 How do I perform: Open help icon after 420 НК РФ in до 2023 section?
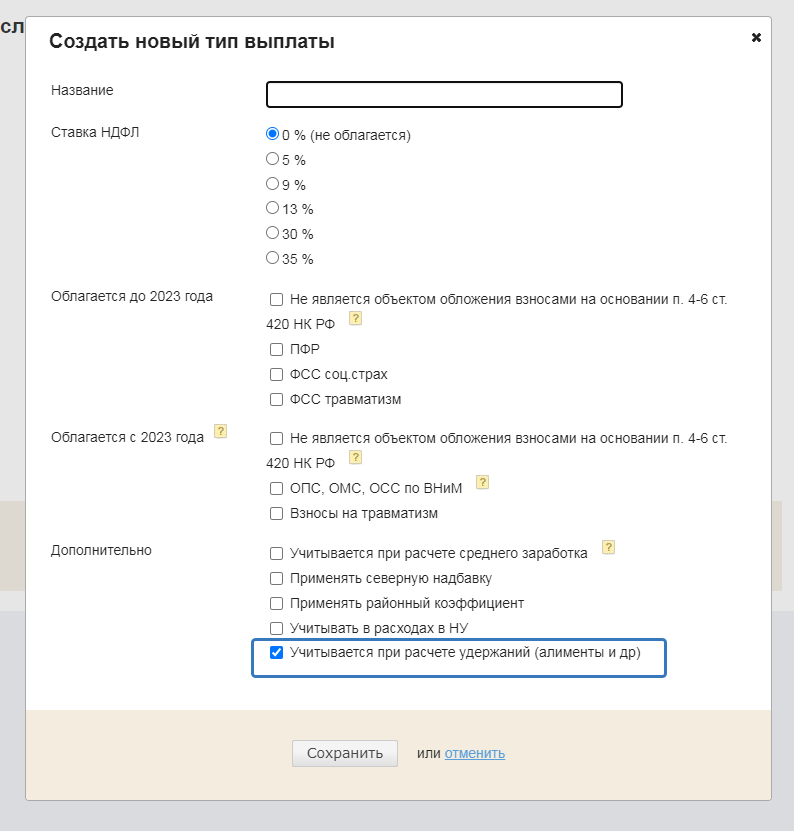pos(354,319)
